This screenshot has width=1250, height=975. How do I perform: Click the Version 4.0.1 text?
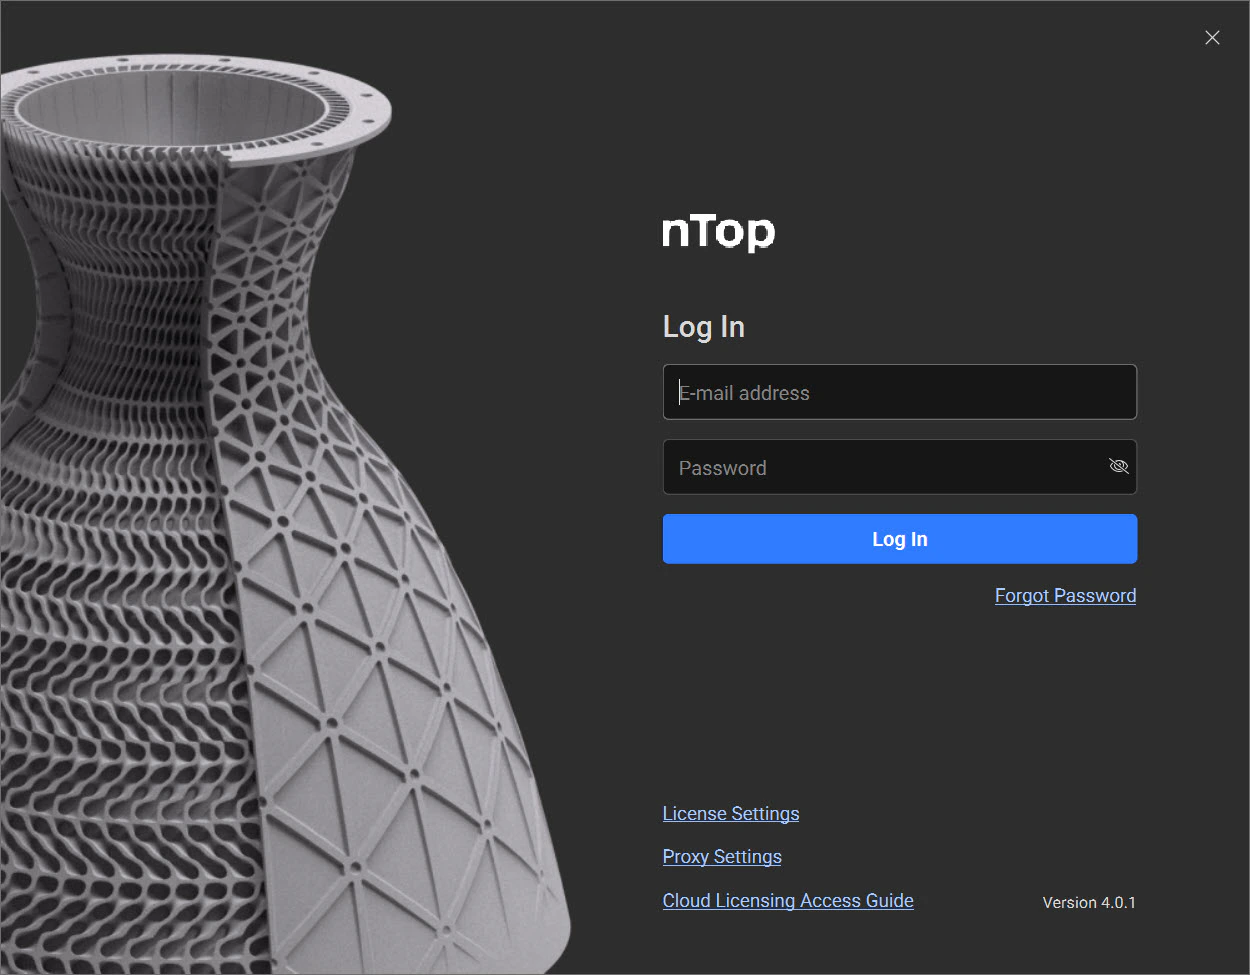click(1089, 902)
